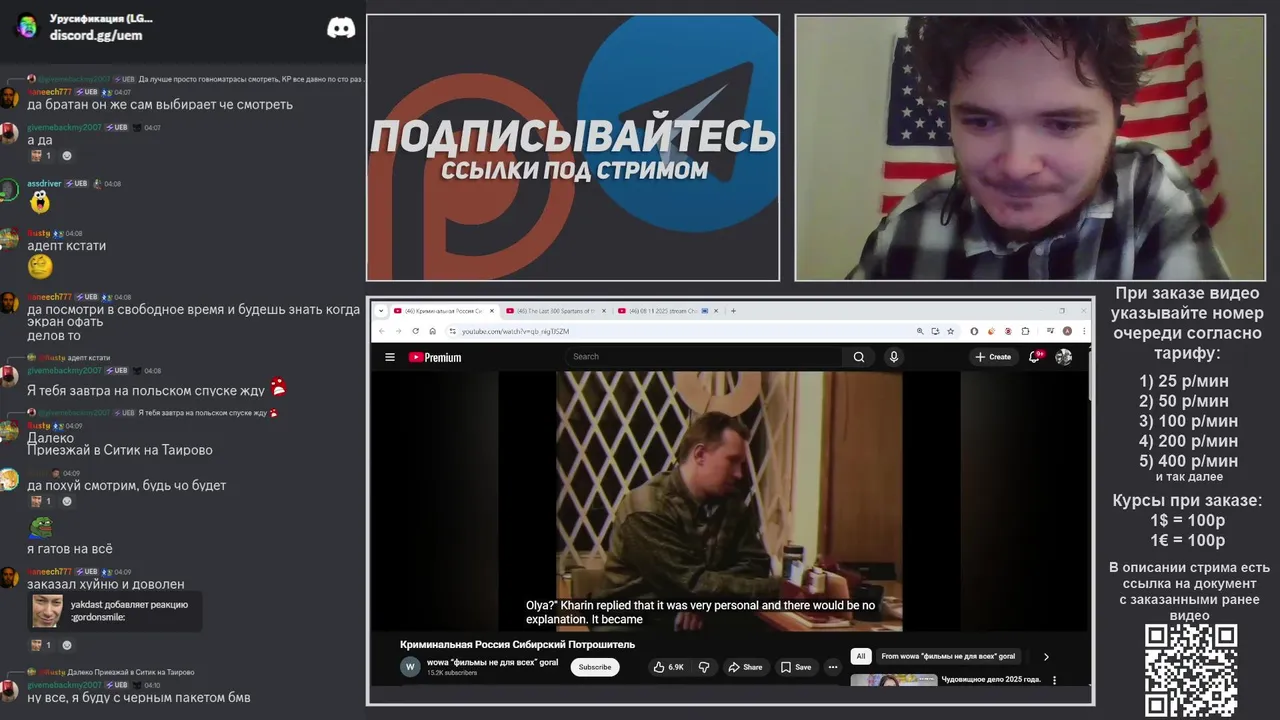Bookmark this page with star icon
The height and width of the screenshot is (720, 1280).
[950, 331]
